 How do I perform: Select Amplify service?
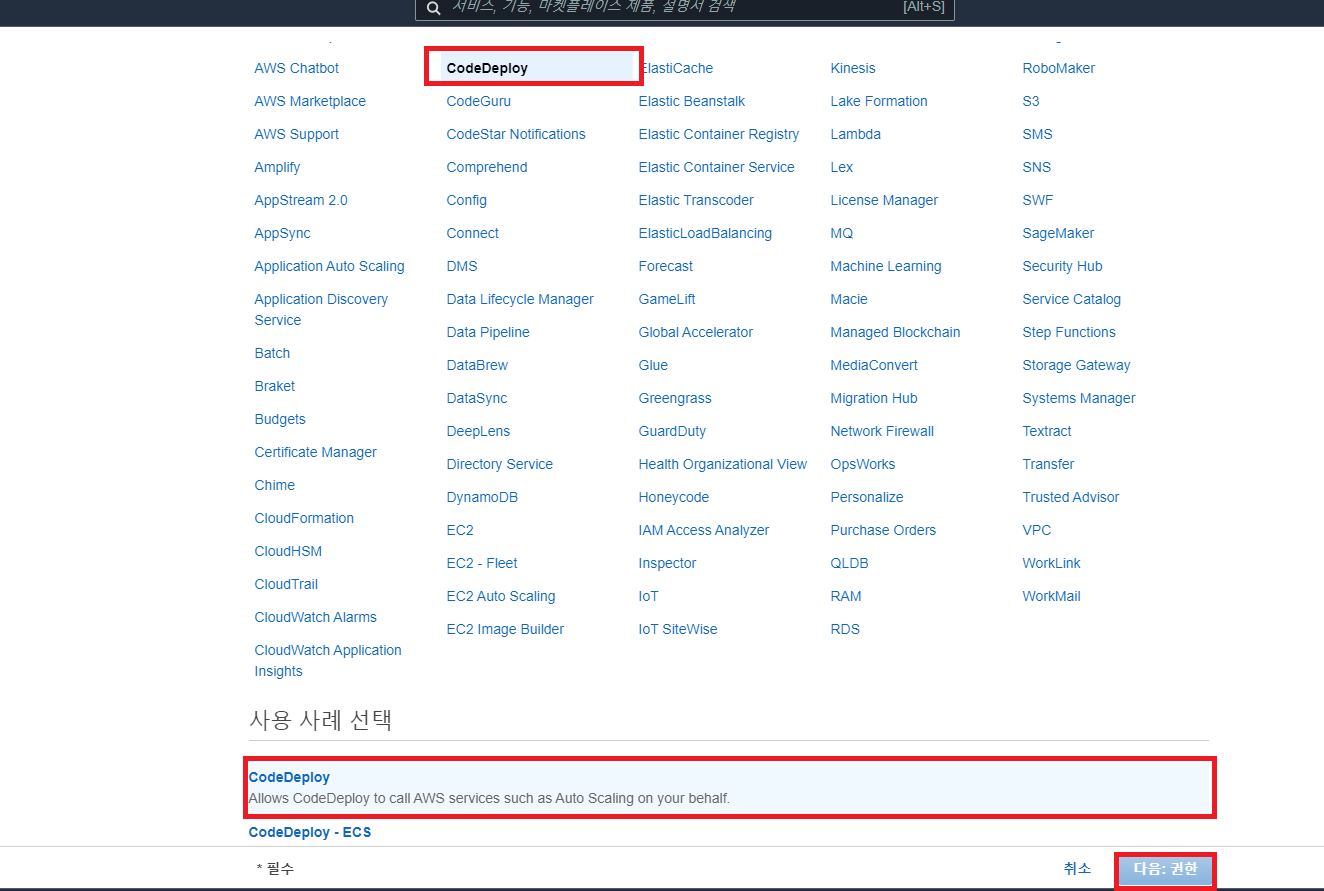(x=277, y=167)
